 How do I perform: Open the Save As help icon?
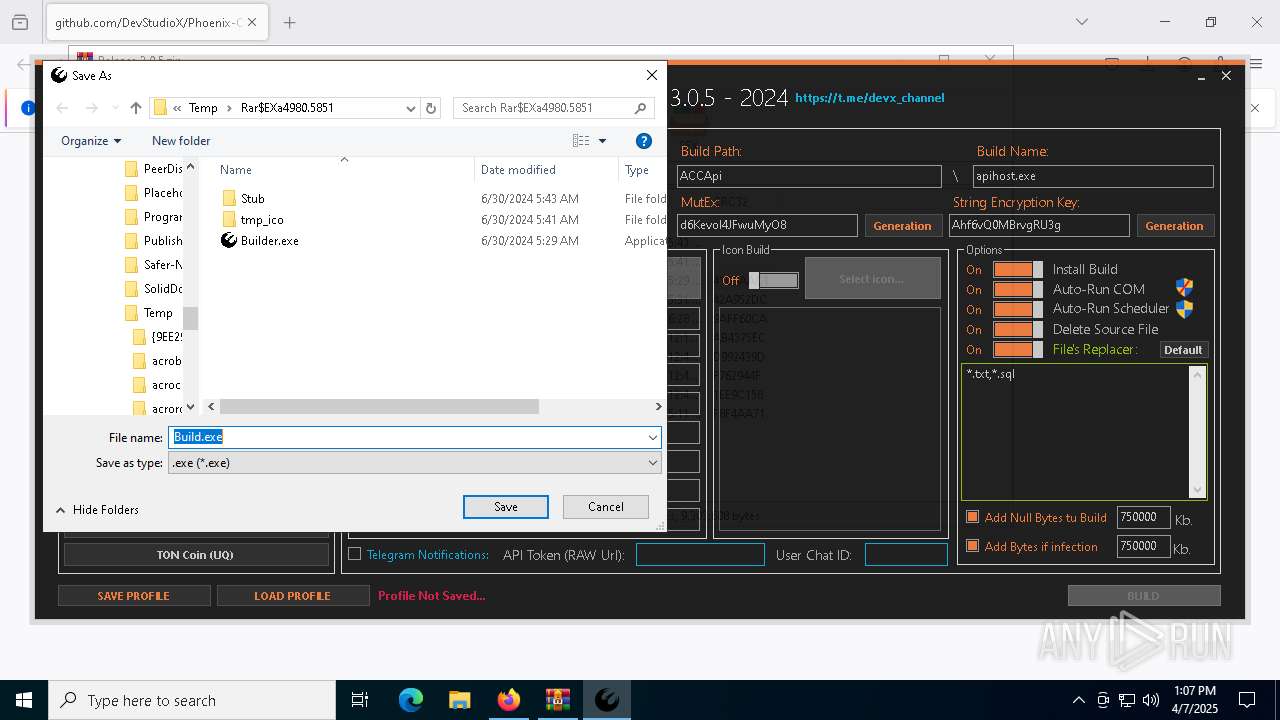click(x=644, y=141)
